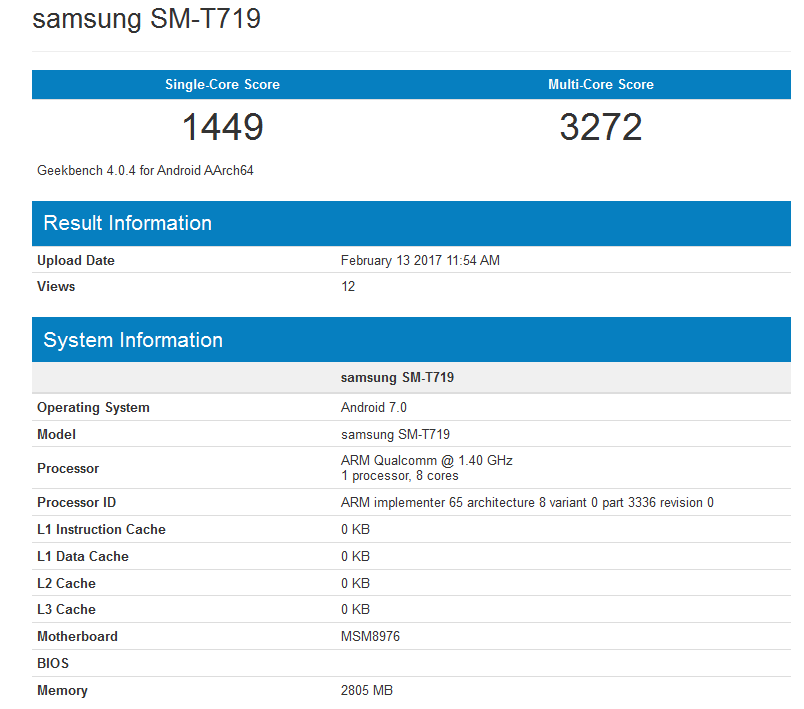This screenshot has height=709, width=804.
Task: Select the 'Upload Date' label
Action: coord(76,260)
